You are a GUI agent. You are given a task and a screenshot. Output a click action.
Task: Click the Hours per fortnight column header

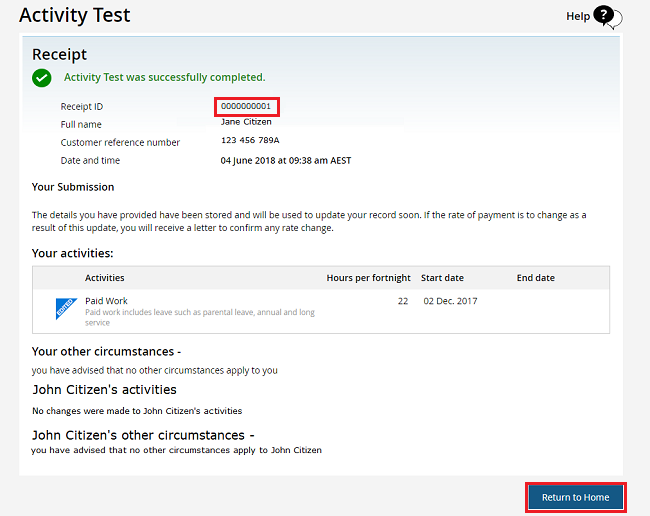368,278
